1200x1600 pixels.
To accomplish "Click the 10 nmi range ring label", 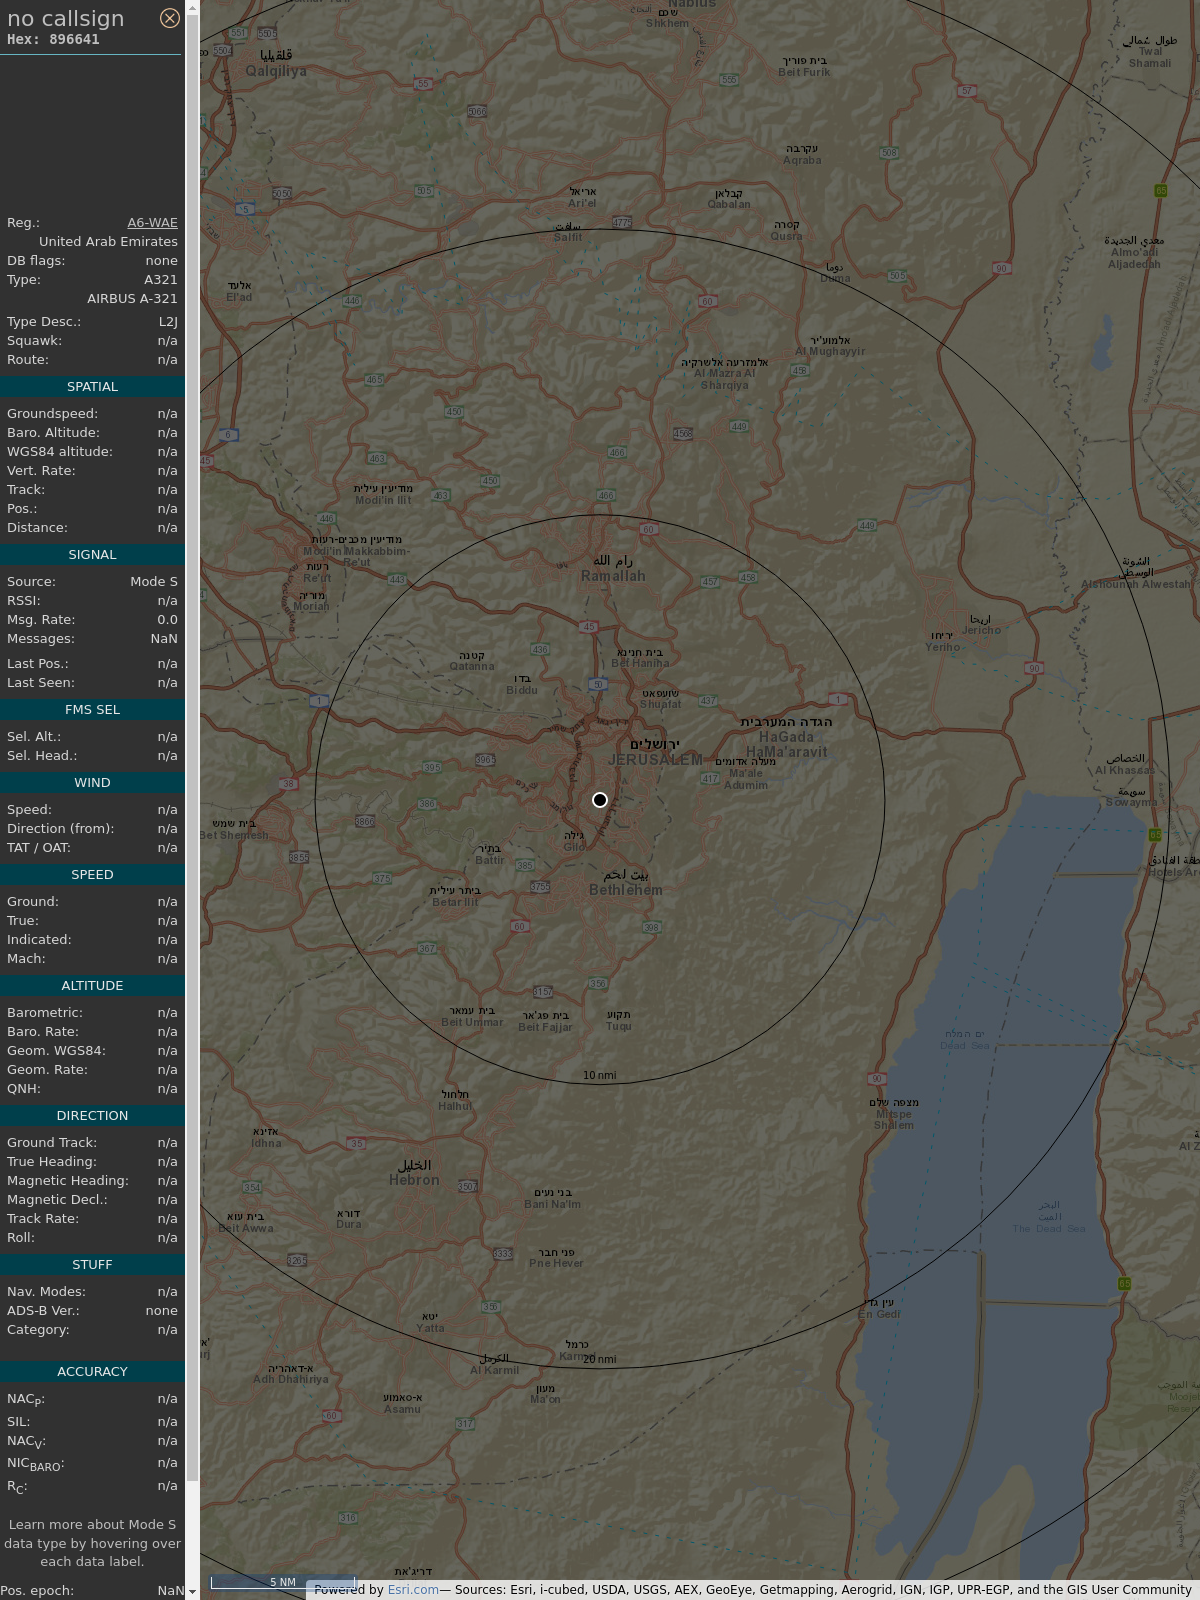I will tap(600, 1076).
